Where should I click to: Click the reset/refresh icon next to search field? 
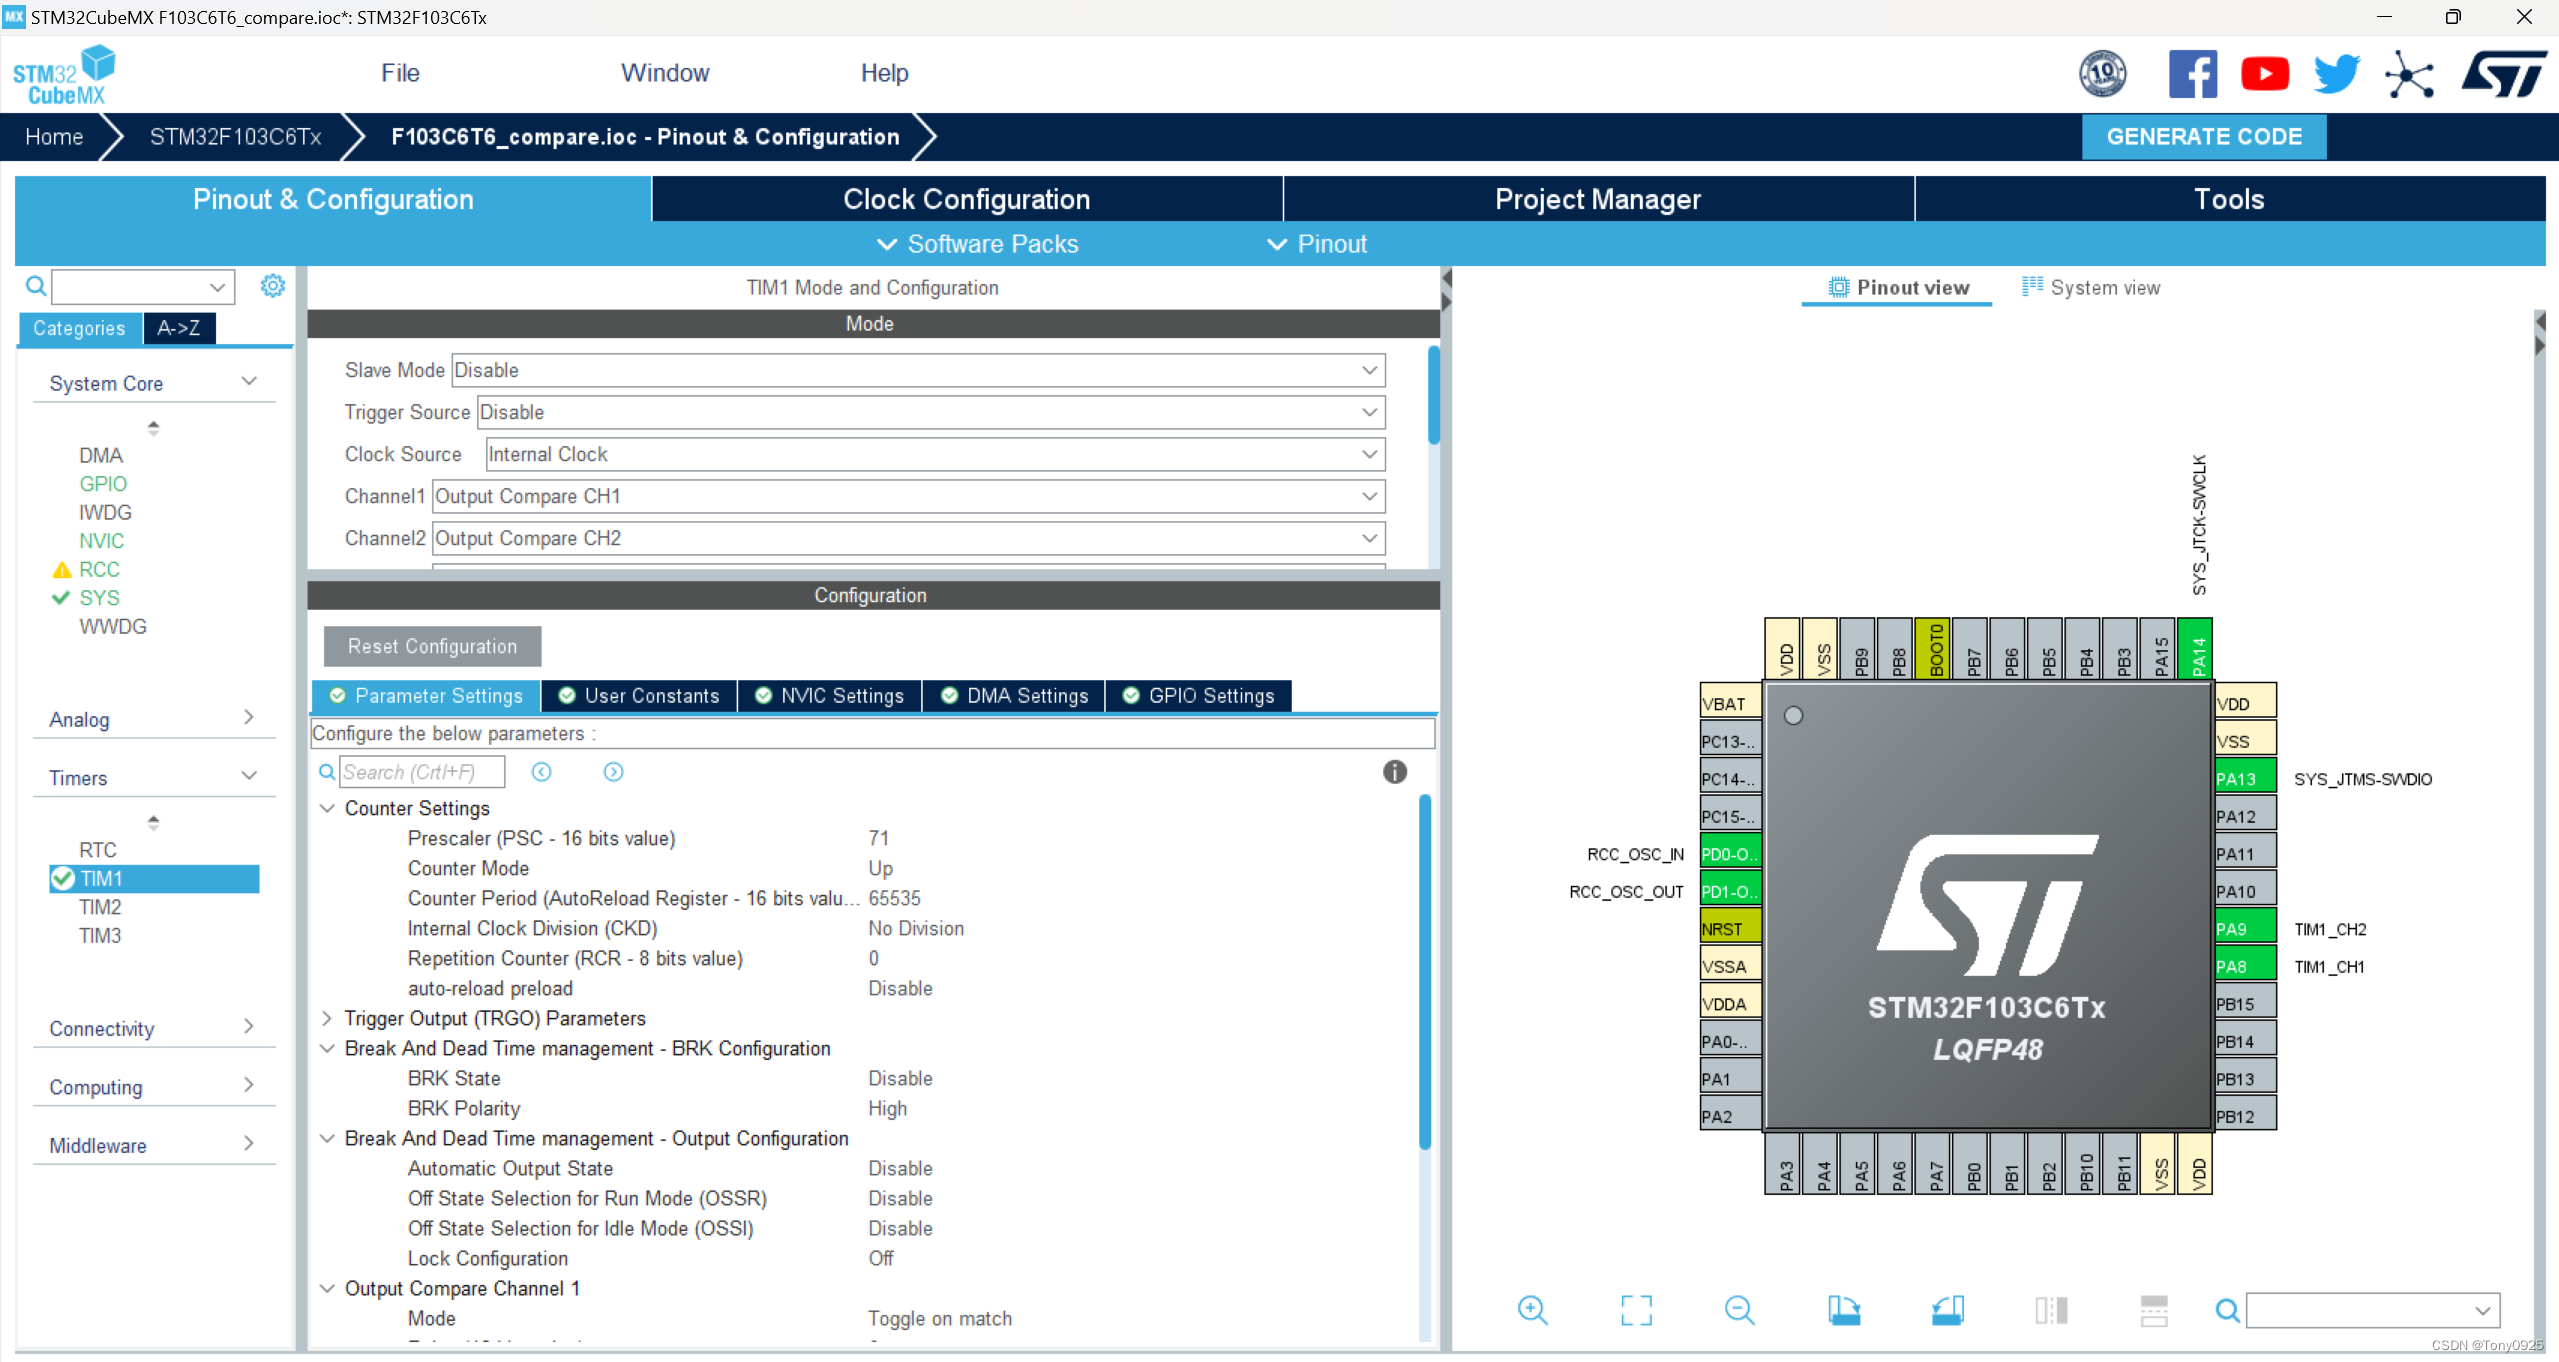[x=543, y=772]
